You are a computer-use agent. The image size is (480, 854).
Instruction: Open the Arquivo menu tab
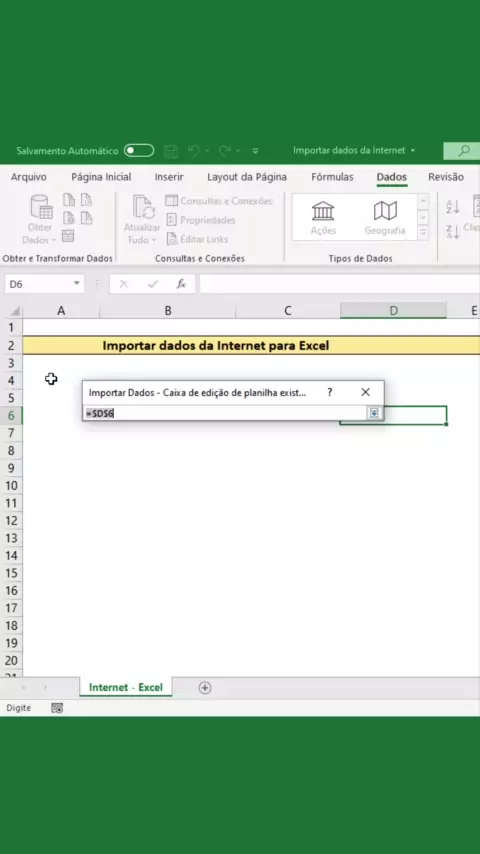29,177
